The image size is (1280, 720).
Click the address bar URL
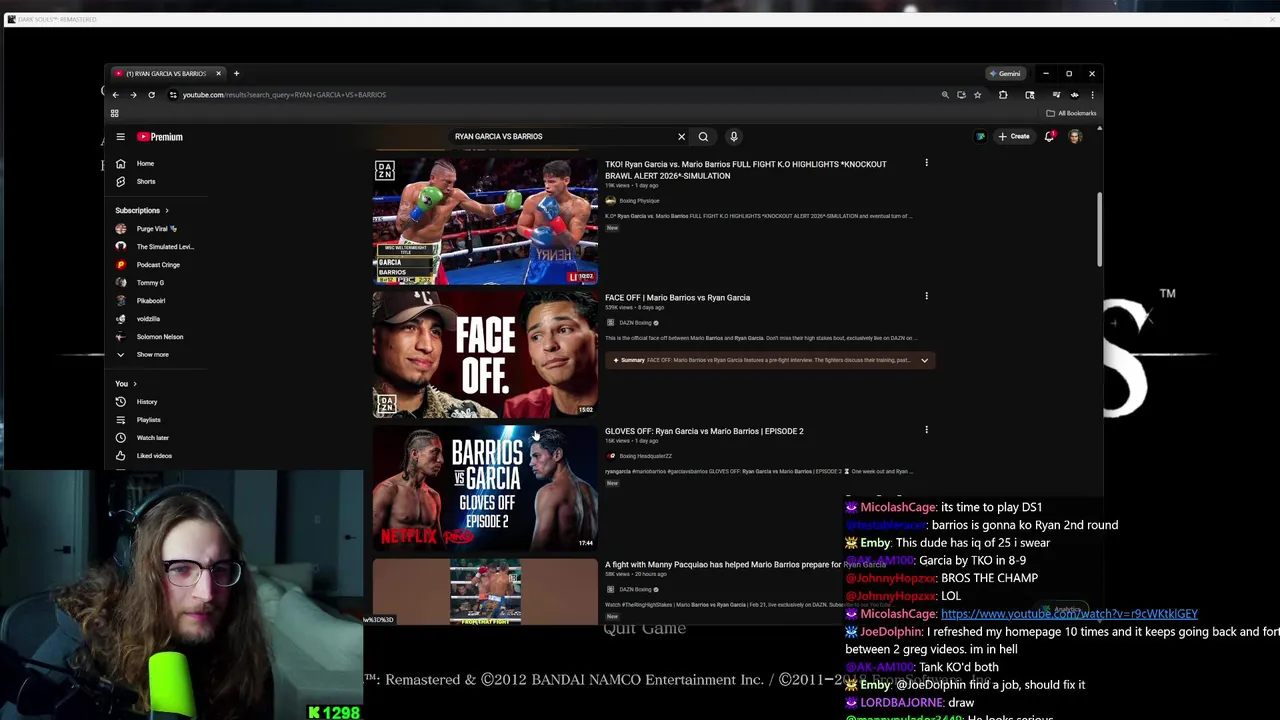tap(284, 95)
